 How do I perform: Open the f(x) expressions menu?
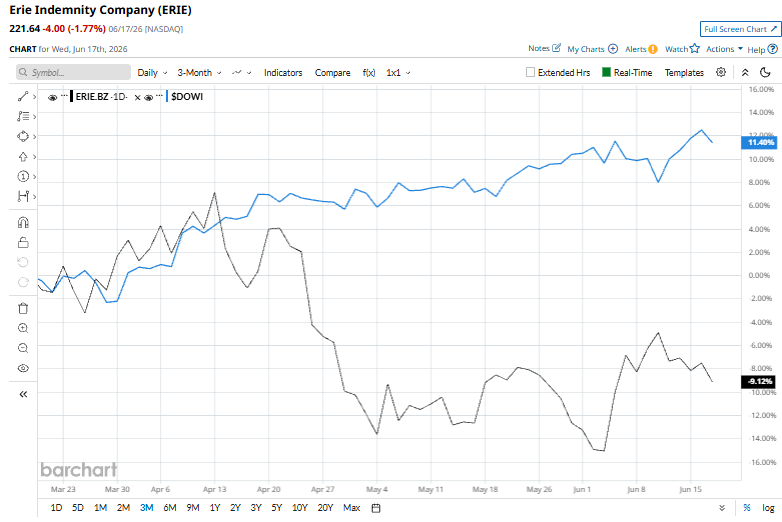click(369, 73)
